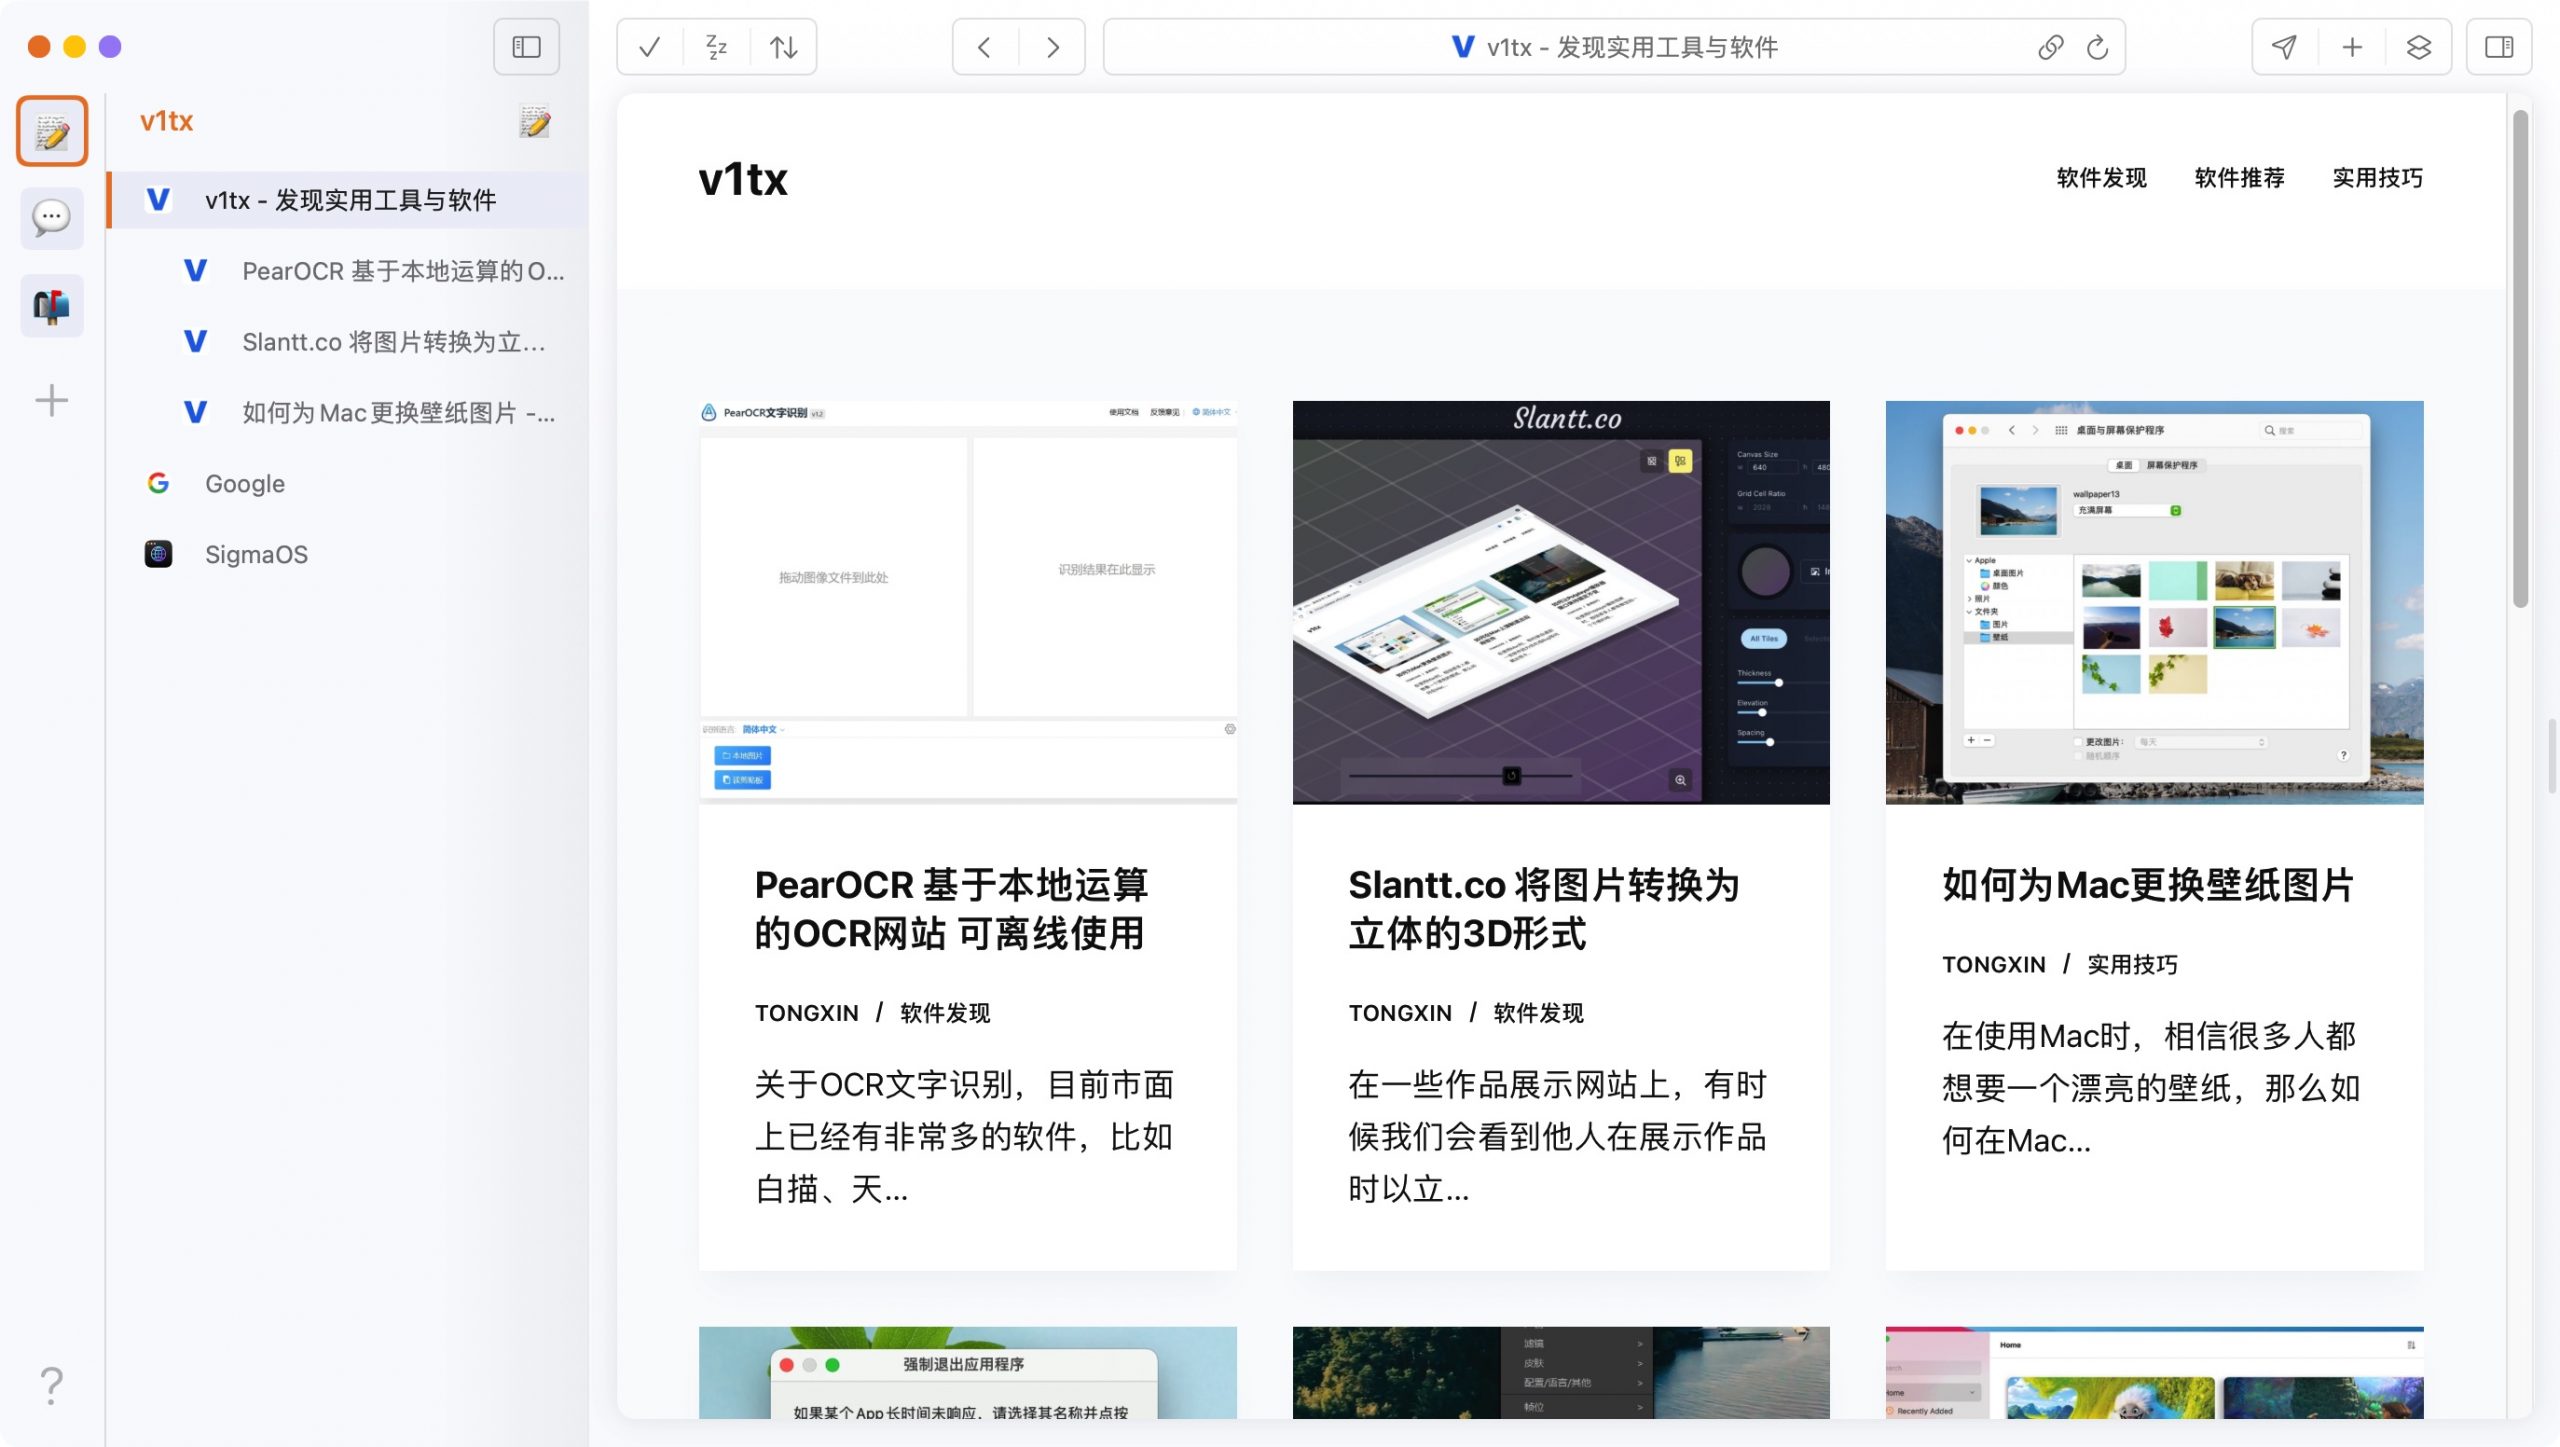Share the page via send arrow icon
This screenshot has width=2560, height=1447.
(x=2283, y=46)
